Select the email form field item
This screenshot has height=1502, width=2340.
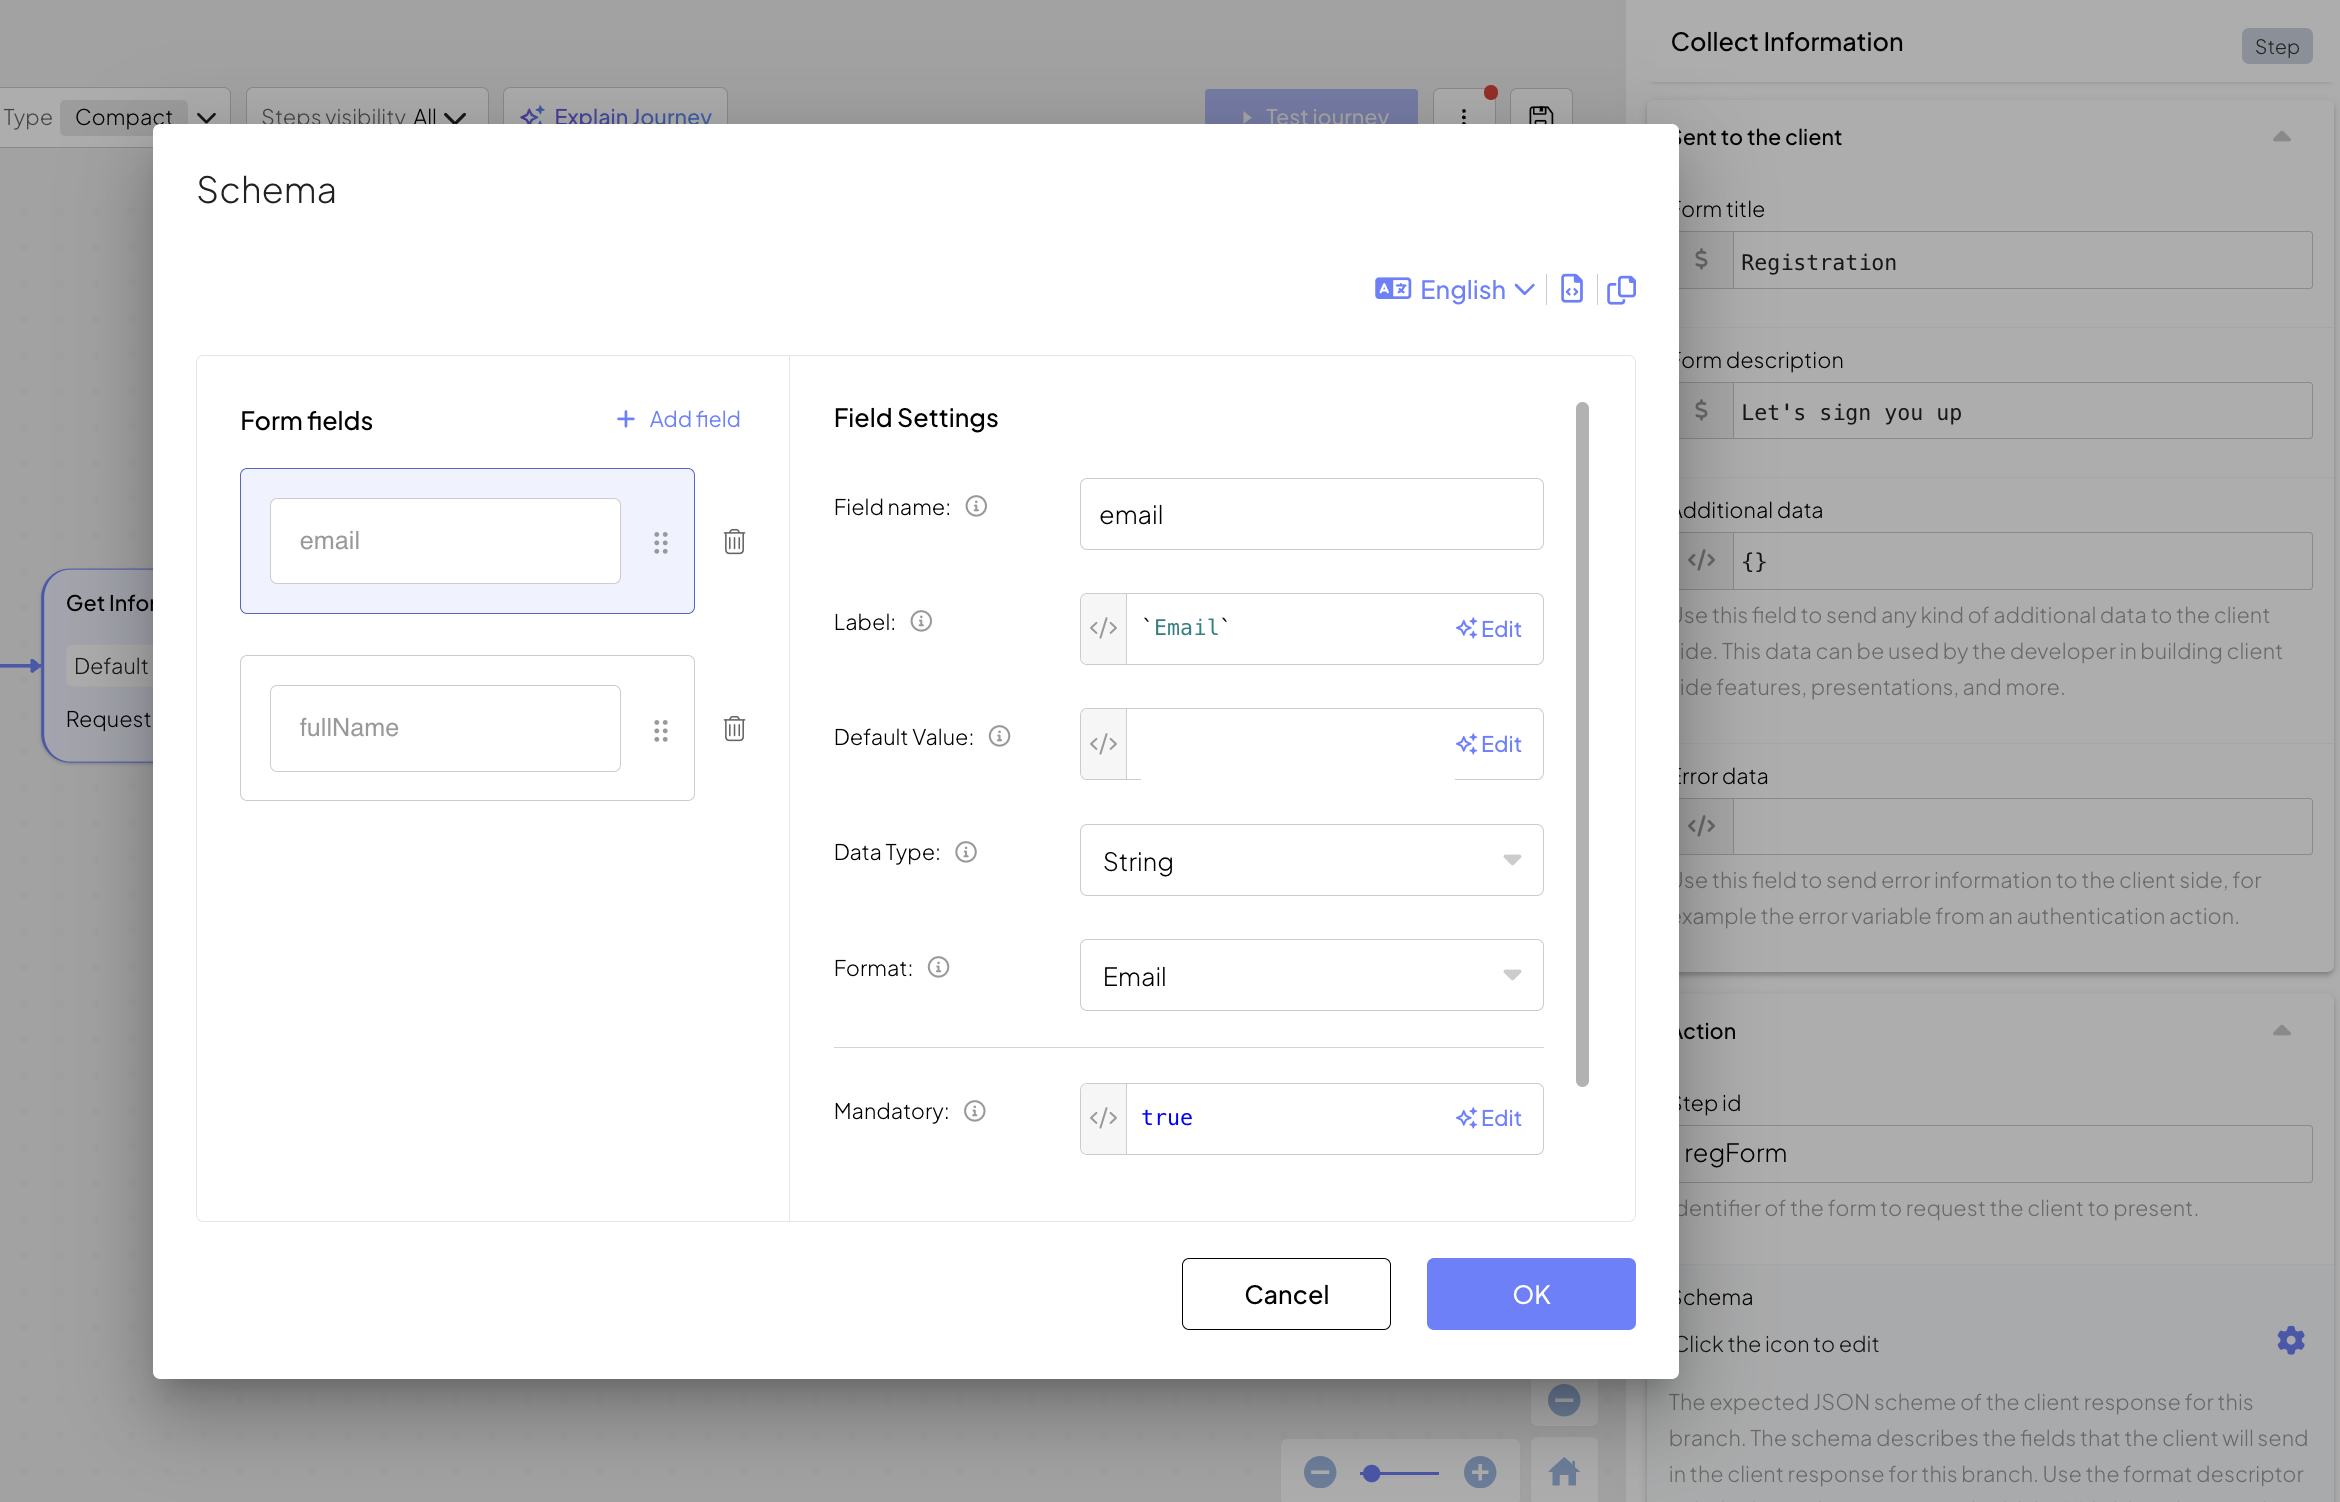445,541
